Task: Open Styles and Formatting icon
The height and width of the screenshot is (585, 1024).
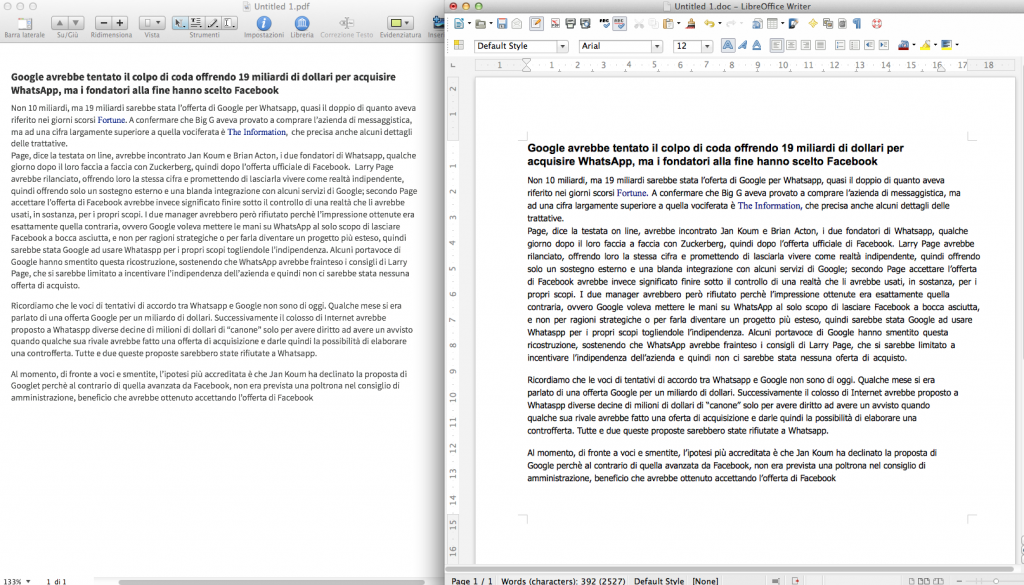Action: tap(459, 45)
